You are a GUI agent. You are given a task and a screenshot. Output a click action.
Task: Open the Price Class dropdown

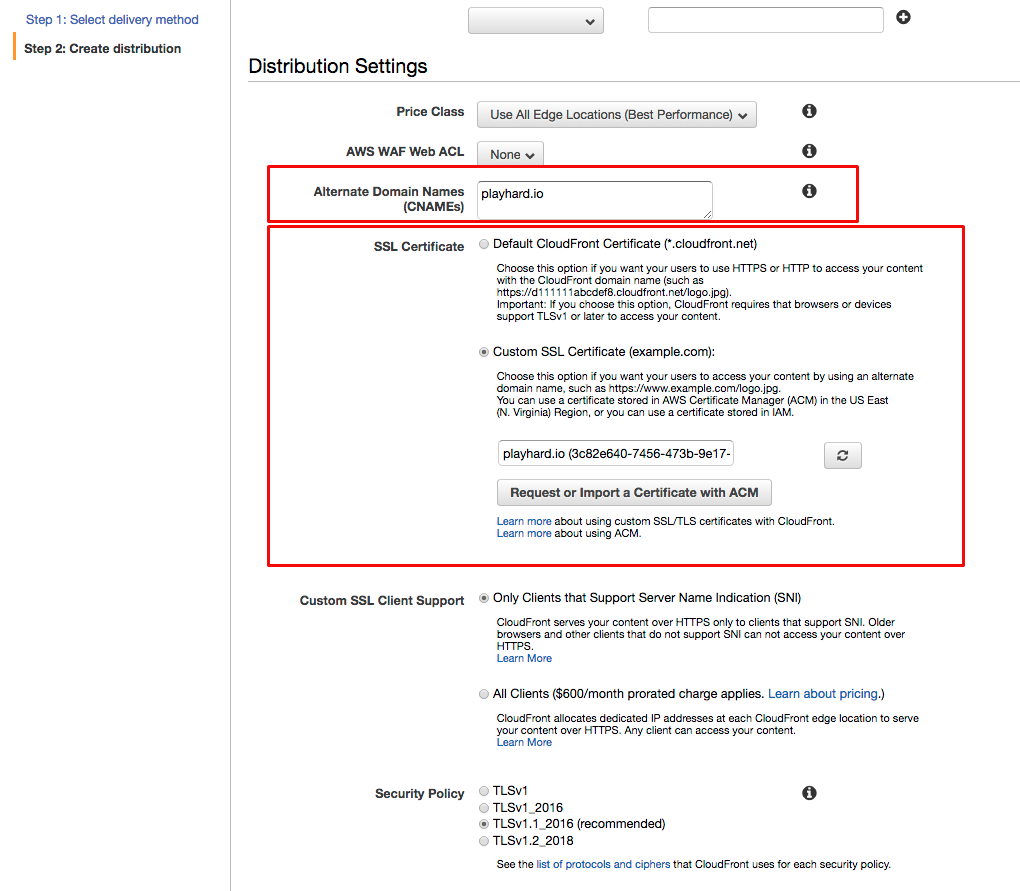pos(616,114)
